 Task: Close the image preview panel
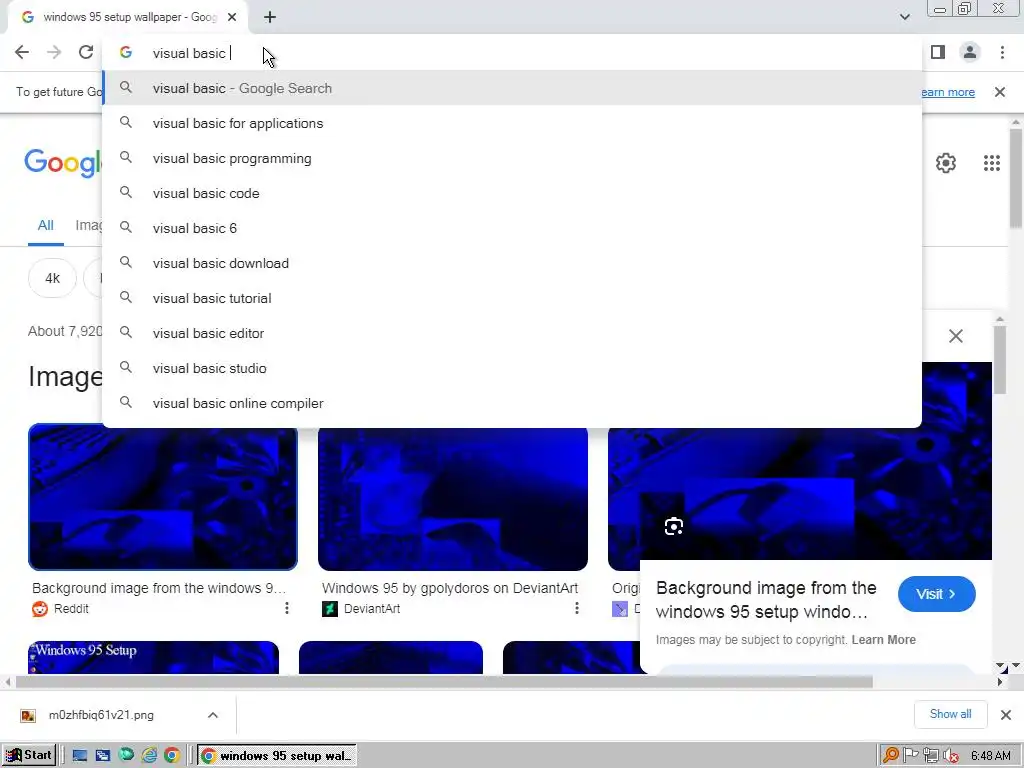955,336
